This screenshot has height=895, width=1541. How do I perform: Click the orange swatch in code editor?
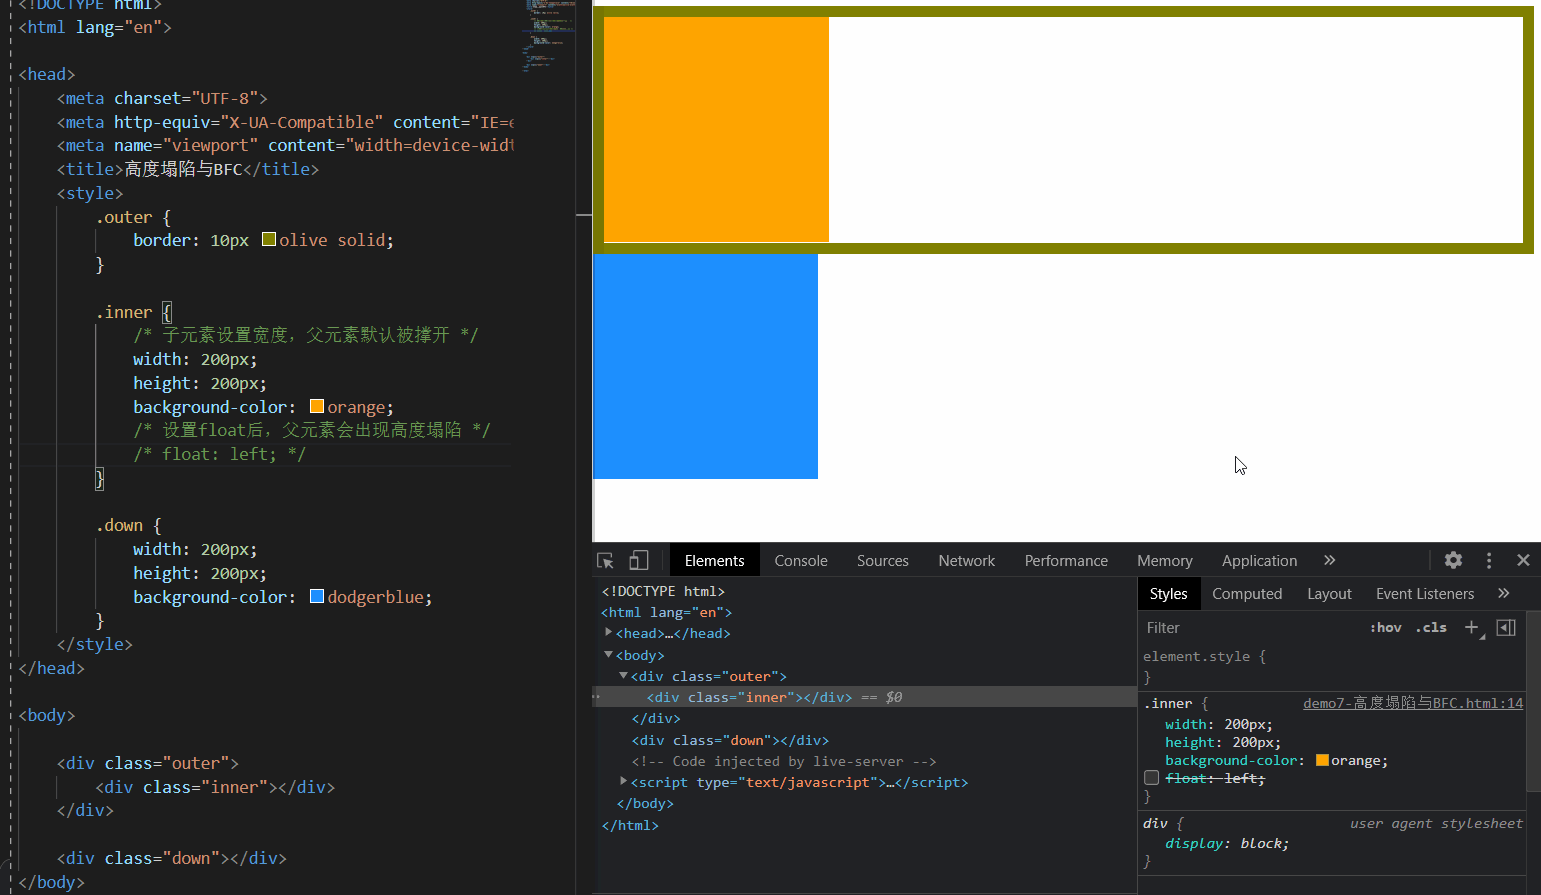[x=316, y=406]
